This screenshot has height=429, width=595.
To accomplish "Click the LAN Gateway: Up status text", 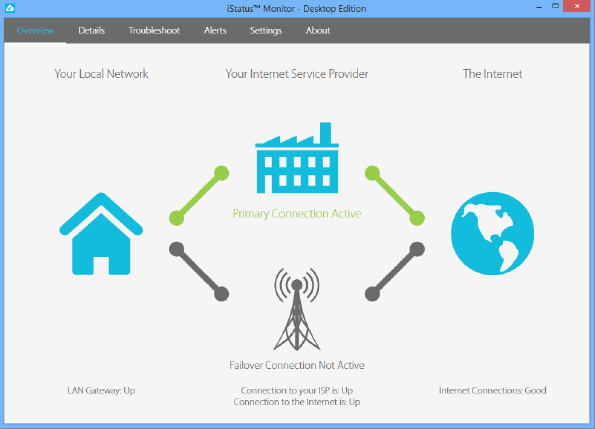I will (x=101, y=390).
